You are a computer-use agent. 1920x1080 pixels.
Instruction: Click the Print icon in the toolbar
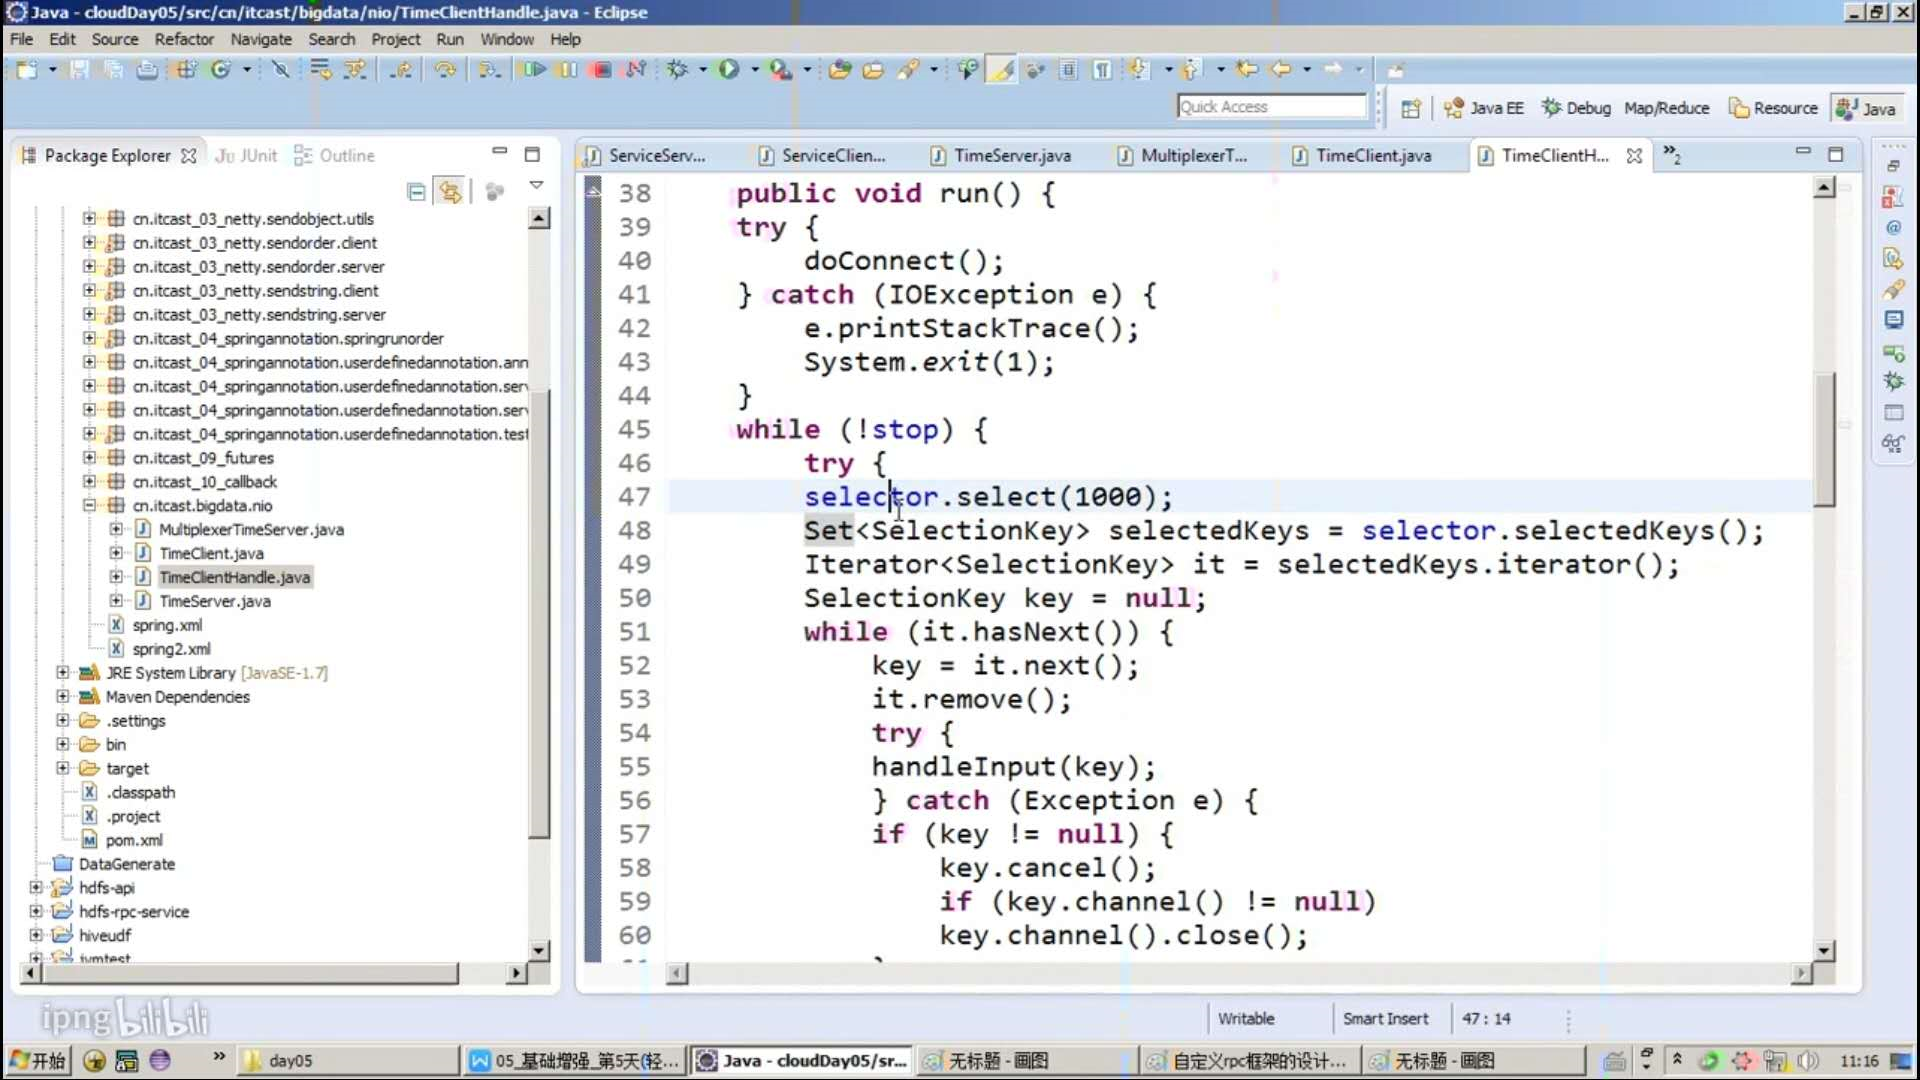point(147,69)
